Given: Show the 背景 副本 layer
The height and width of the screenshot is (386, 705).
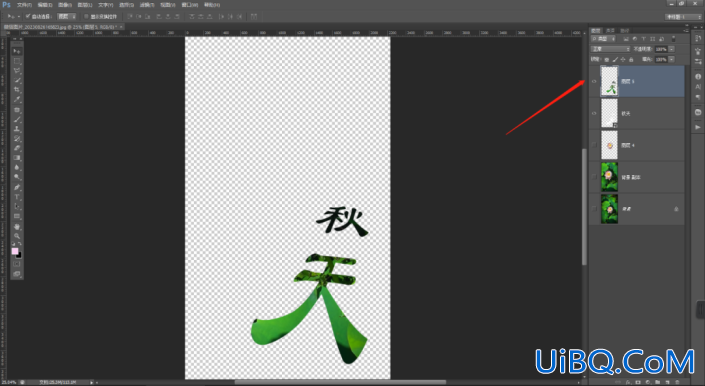Looking at the screenshot, I should click(x=594, y=177).
